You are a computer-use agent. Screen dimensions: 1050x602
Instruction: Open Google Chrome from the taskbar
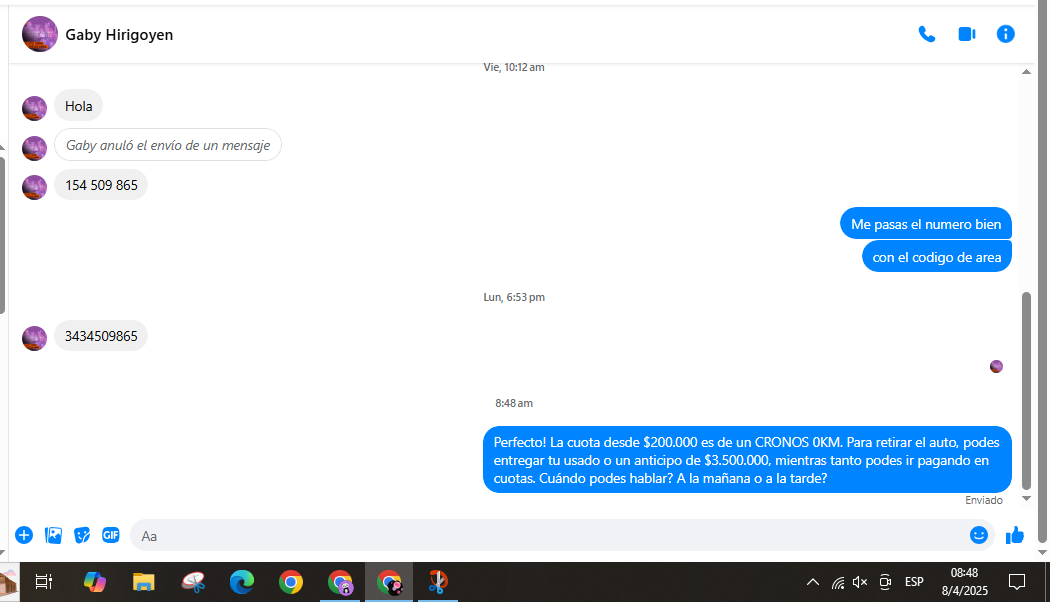click(291, 582)
